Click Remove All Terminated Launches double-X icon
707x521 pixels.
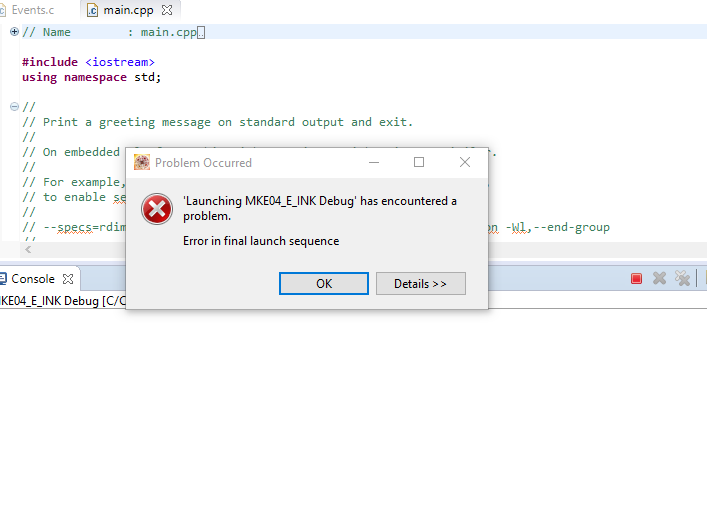point(683,278)
